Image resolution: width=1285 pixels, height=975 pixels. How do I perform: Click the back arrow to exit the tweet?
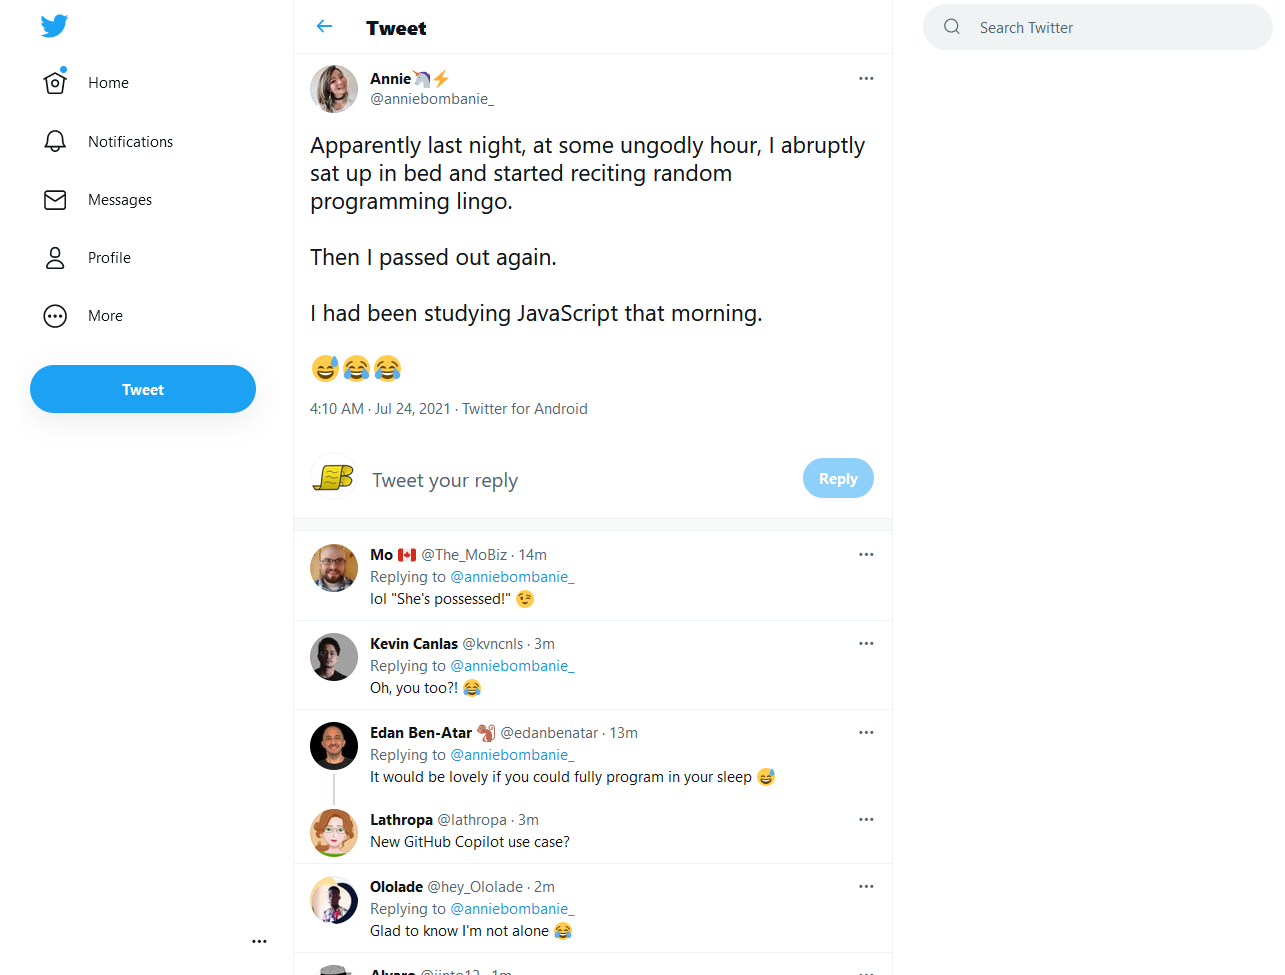pyautogui.click(x=324, y=26)
